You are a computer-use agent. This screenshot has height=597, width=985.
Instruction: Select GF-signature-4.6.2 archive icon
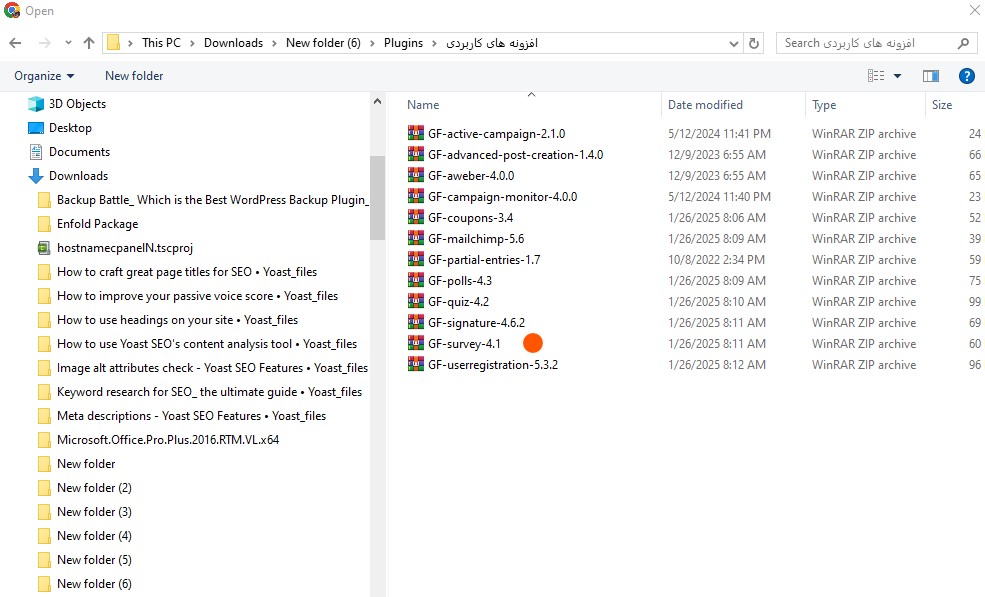(416, 322)
